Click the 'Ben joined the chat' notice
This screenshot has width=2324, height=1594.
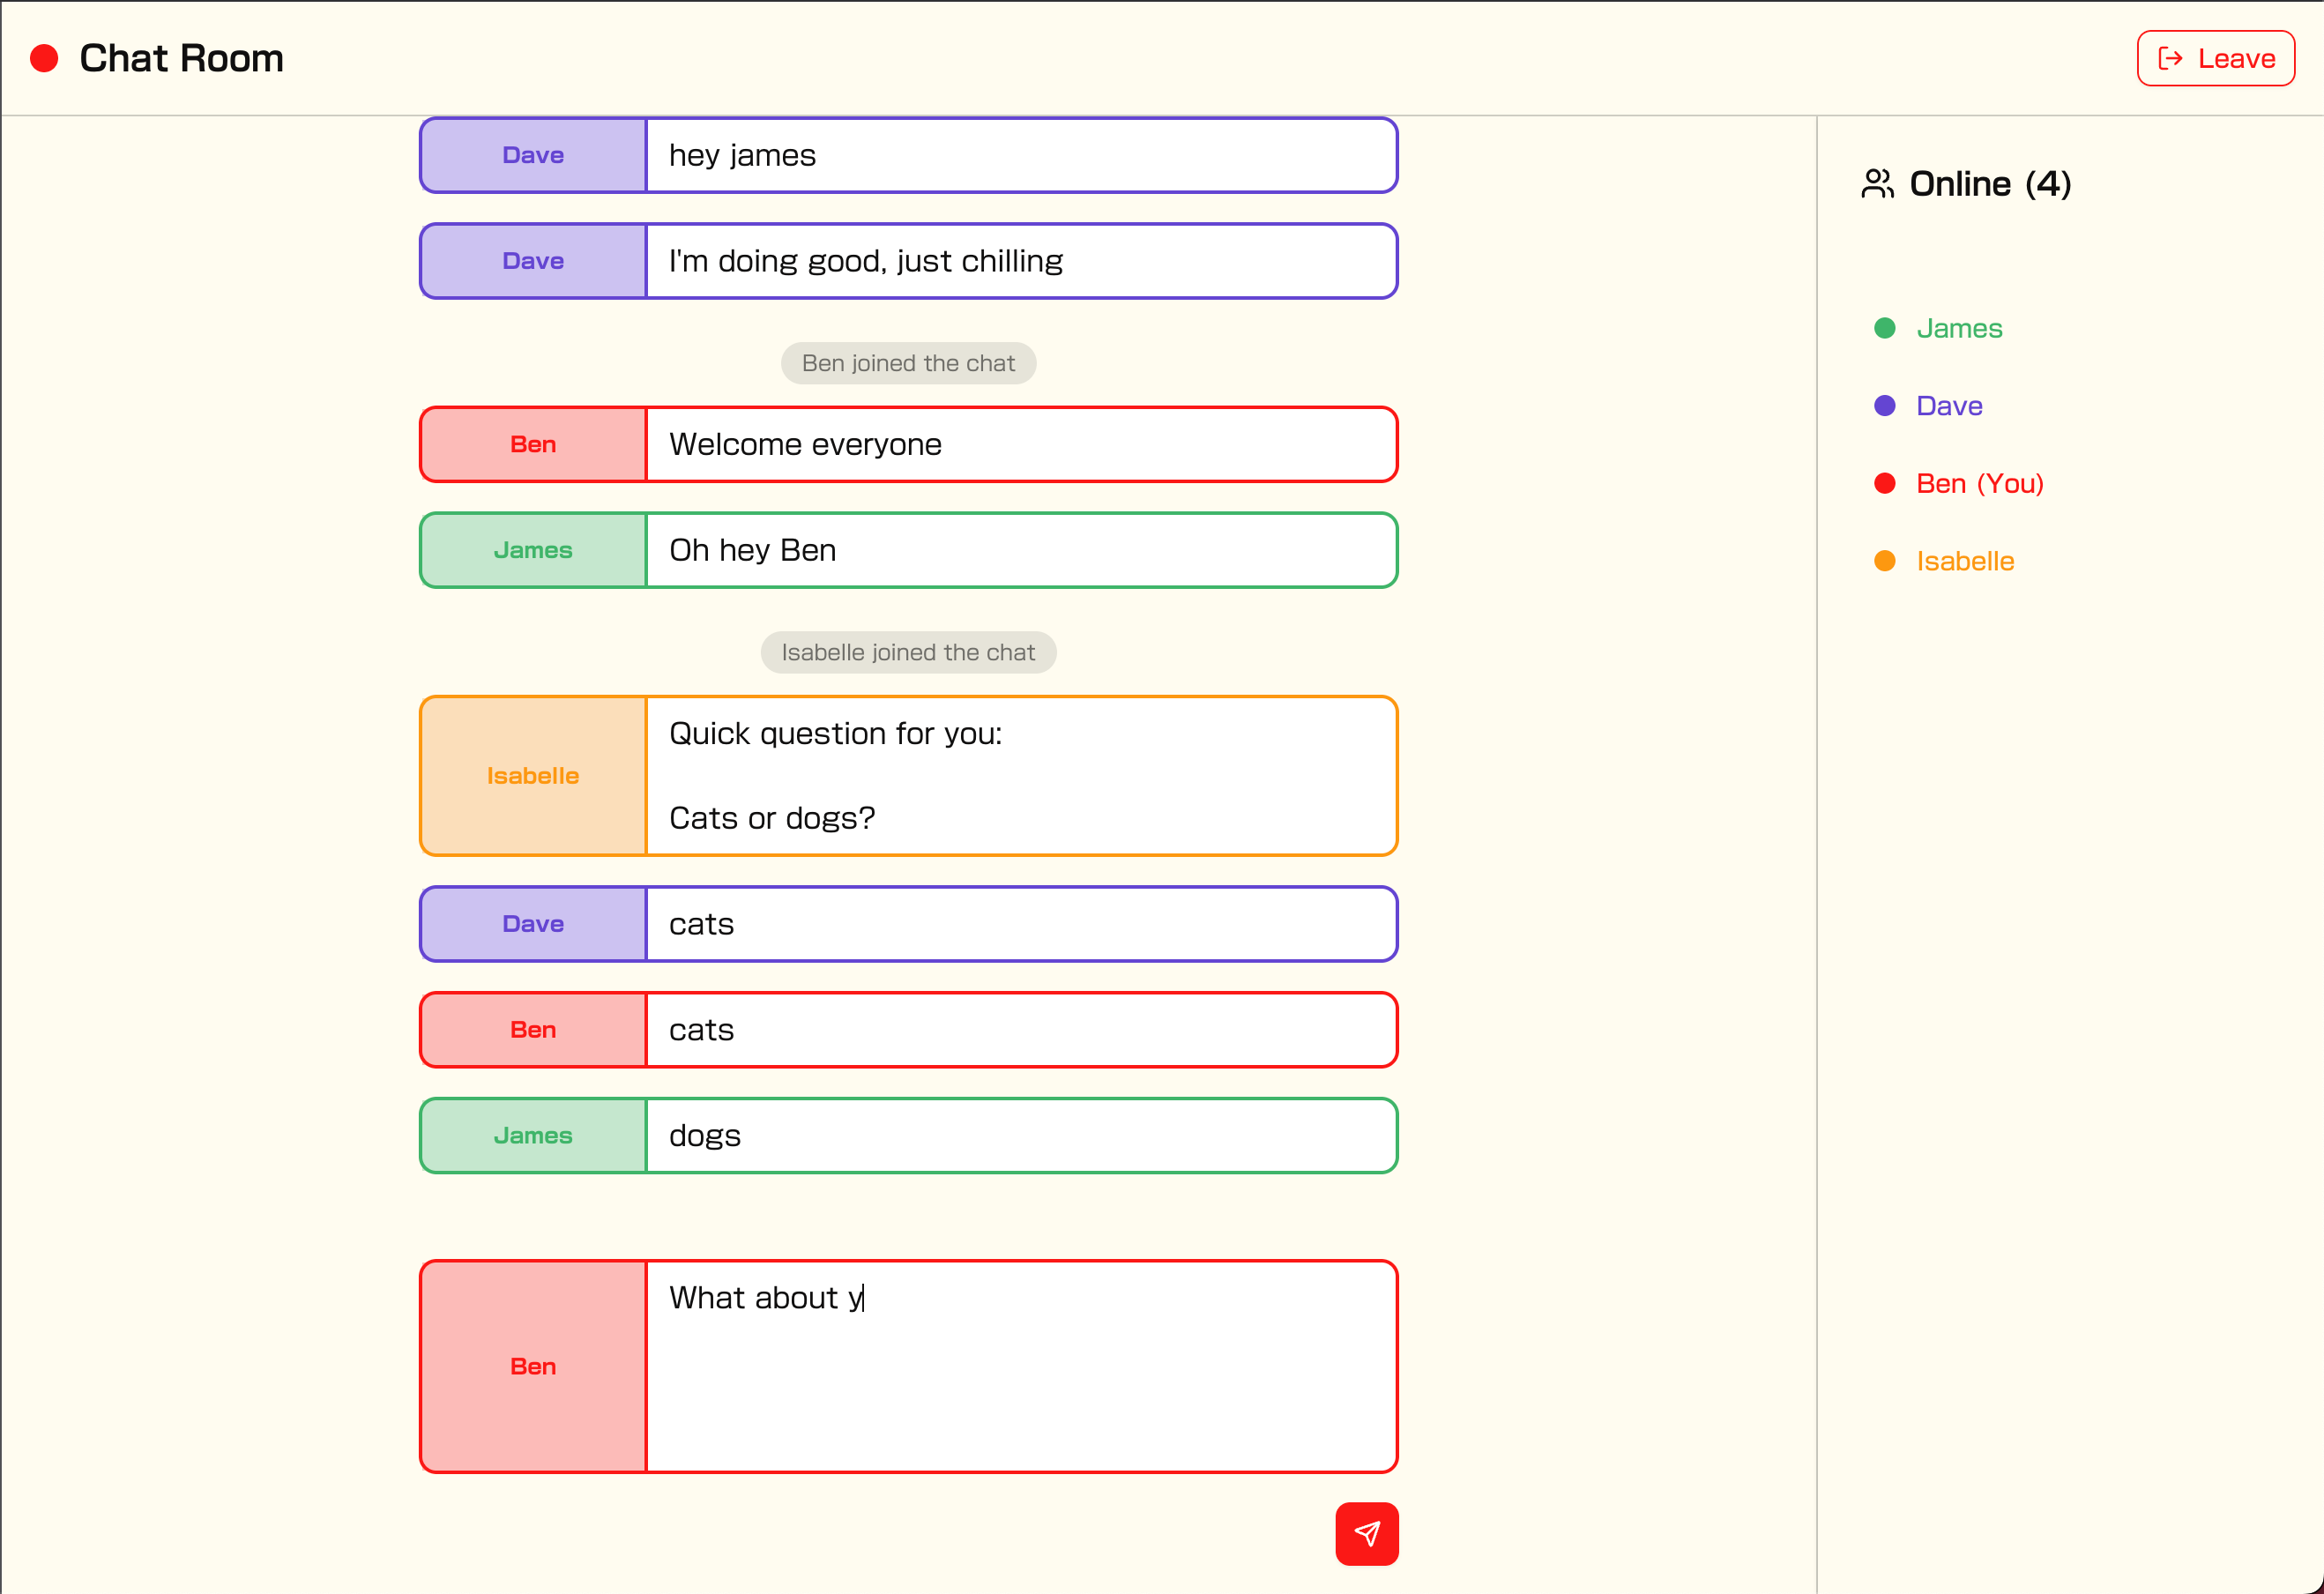(908, 363)
